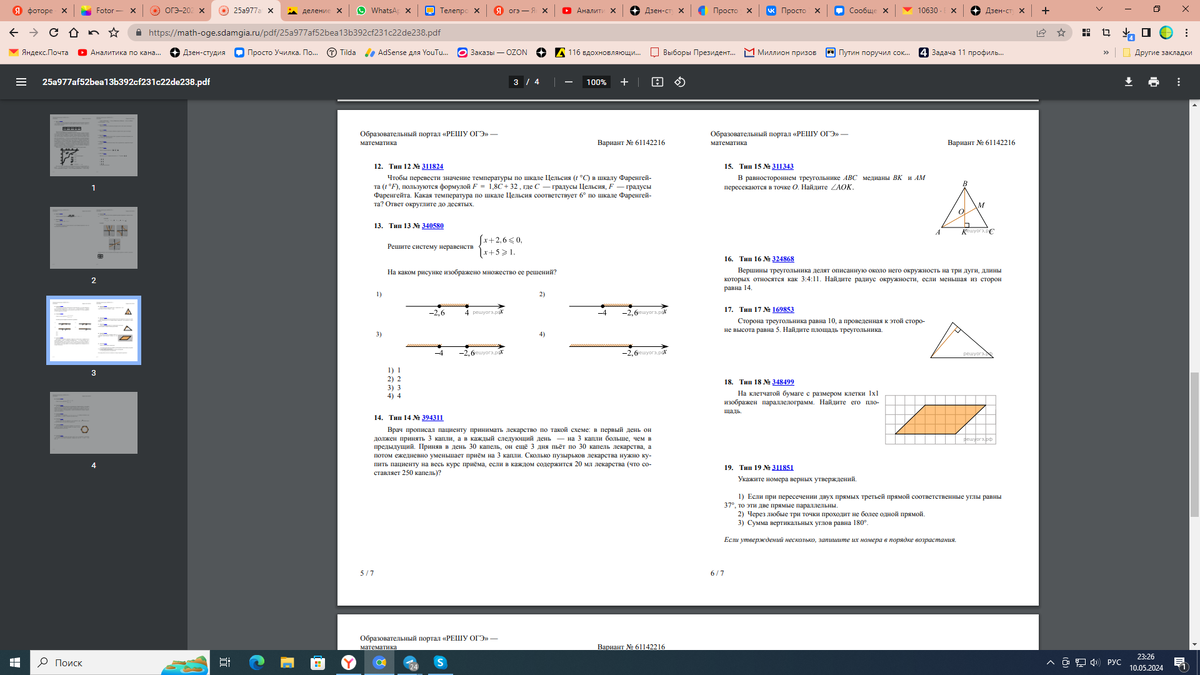The image size is (1200, 675).
Task: Launch Yandex Browser from taskbar
Action: [348, 663]
